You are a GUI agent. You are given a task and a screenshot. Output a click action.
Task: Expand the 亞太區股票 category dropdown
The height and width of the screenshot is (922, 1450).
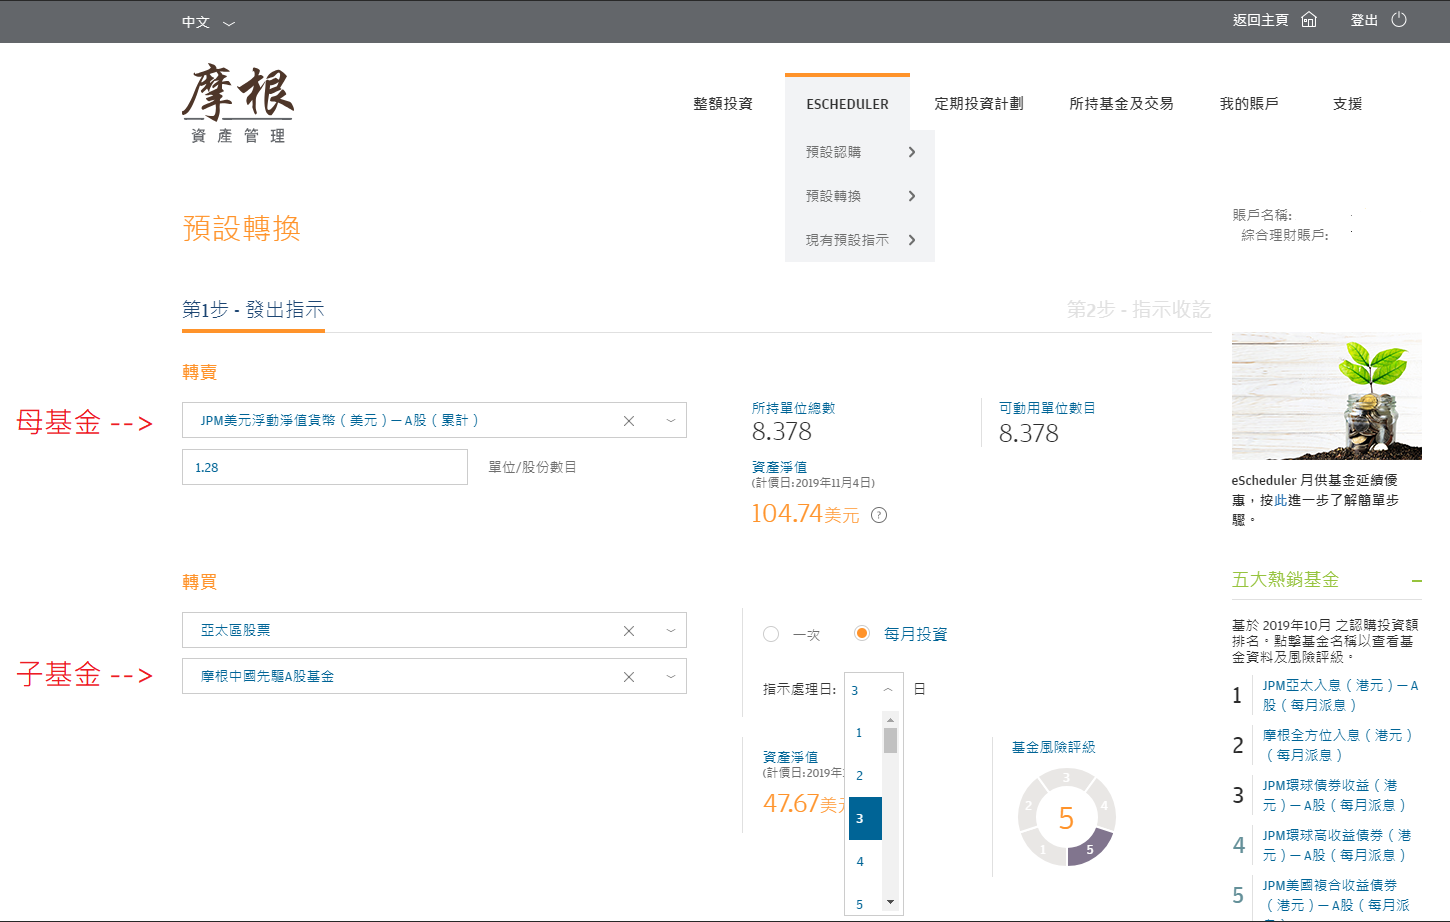pyautogui.click(x=671, y=631)
